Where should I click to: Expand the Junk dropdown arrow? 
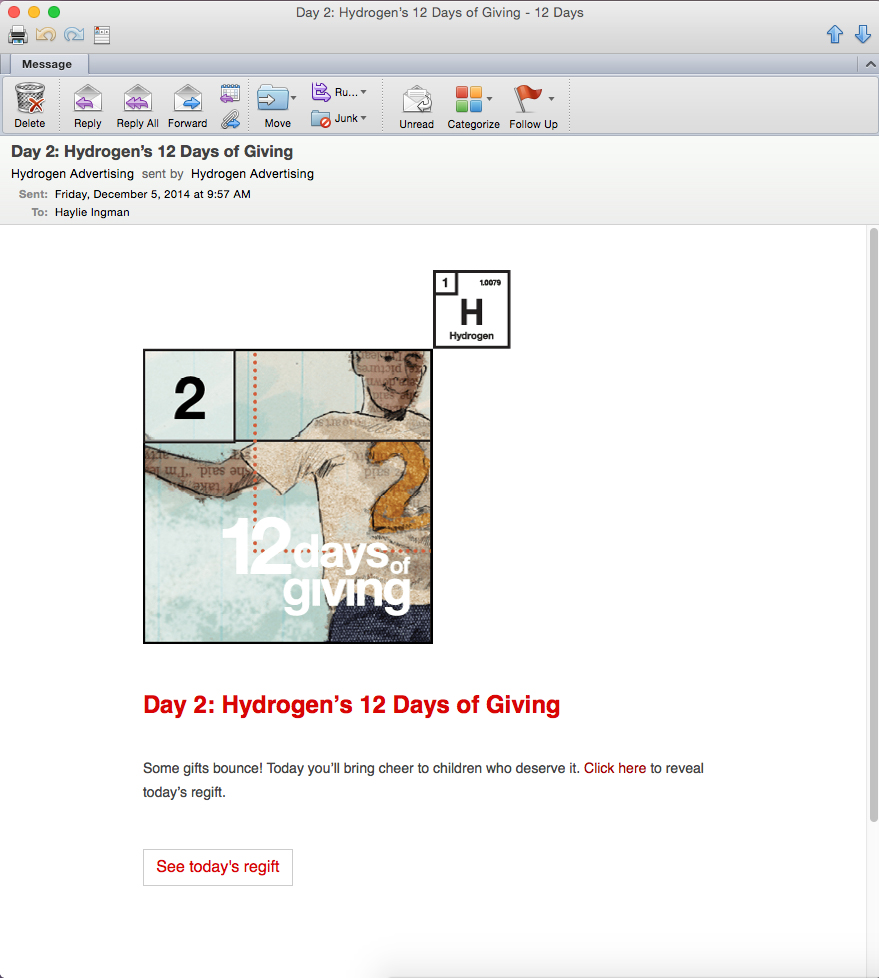pyautogui.click(x=364, y=118)
